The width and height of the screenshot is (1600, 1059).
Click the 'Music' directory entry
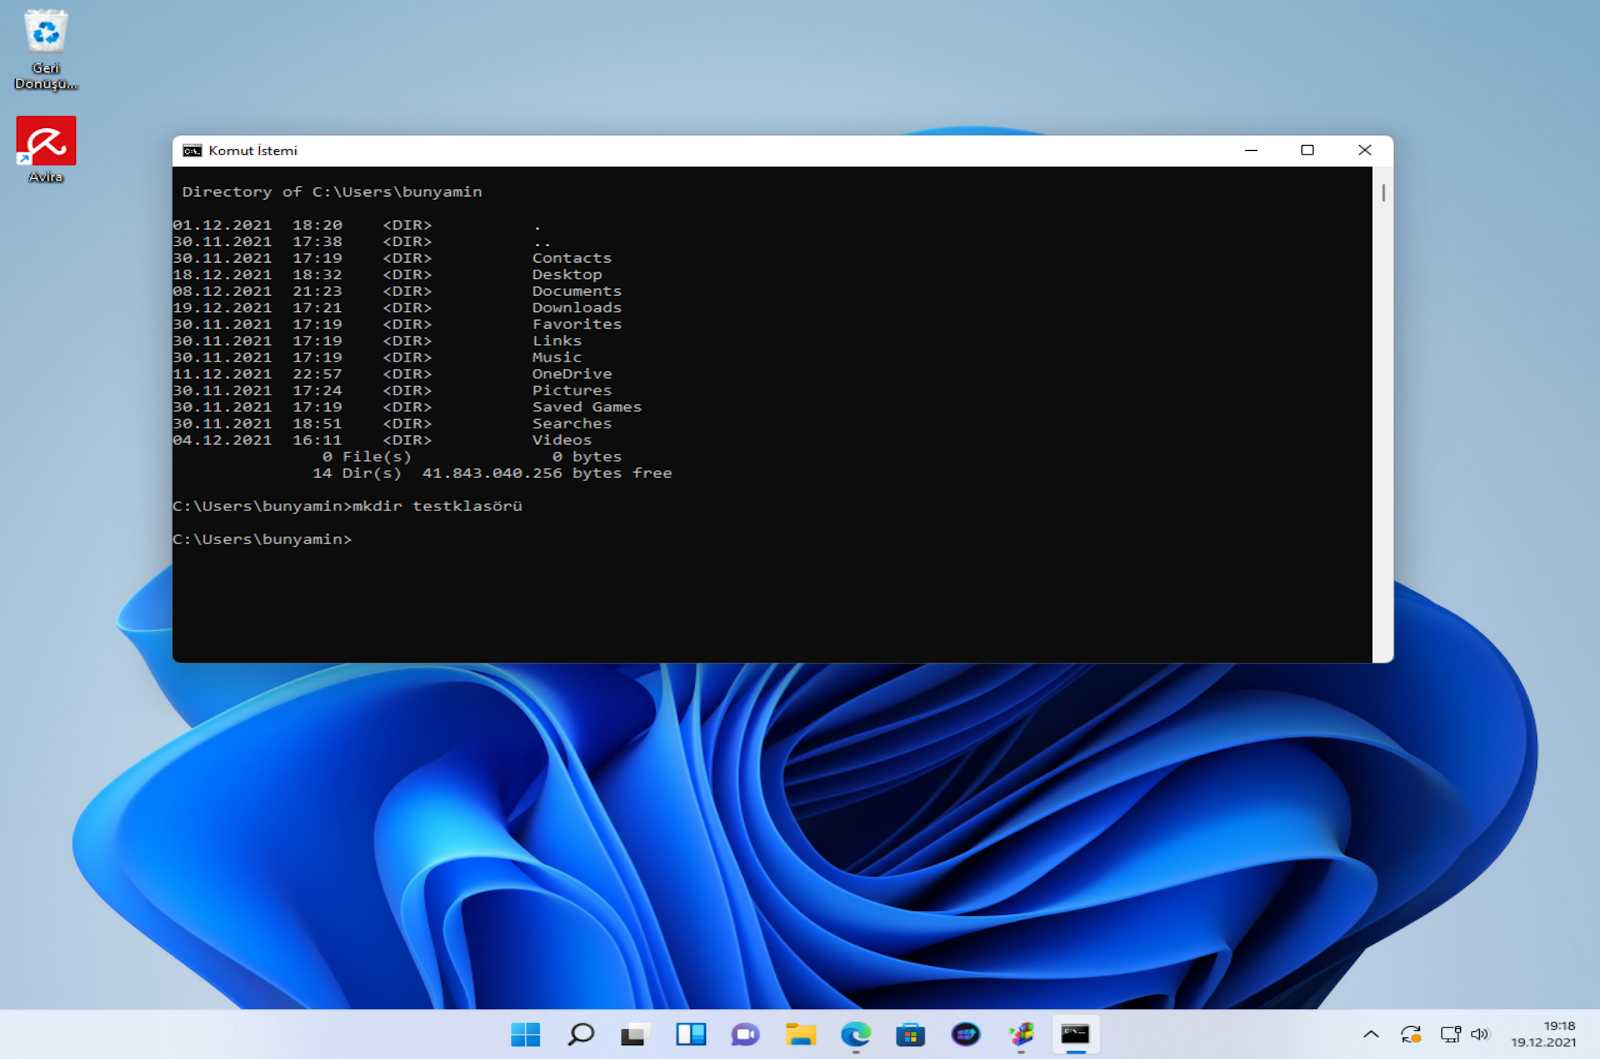click(557, 357)
